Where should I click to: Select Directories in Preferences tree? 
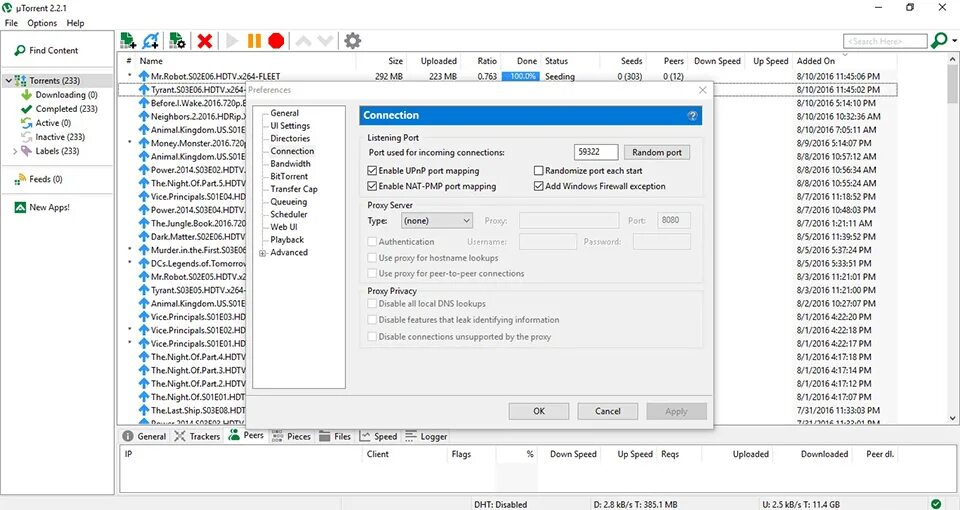tap(290, 138)
